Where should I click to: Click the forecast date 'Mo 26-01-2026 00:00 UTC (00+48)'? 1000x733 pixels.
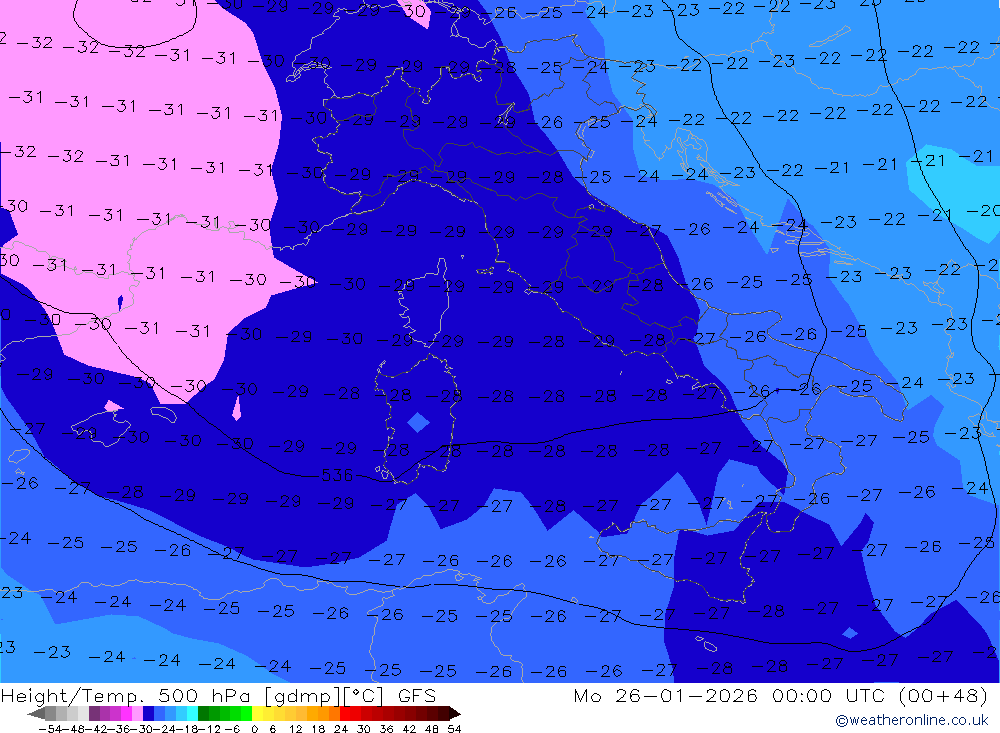click(x=781, y=695)
